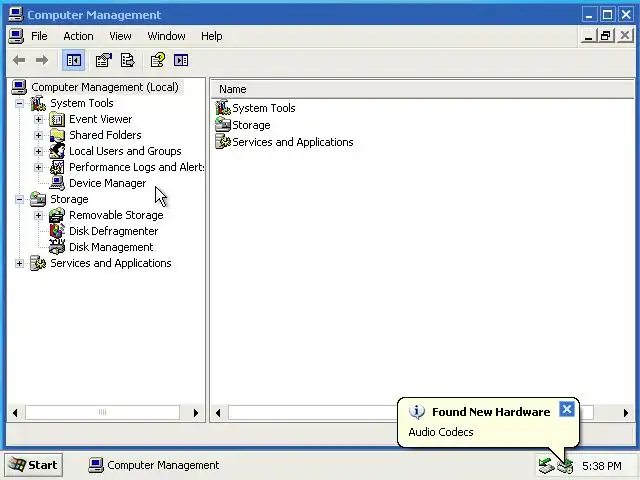Open the Help toolbar icon
Viewport: 640px width, 480px height.
click(x=158, y=60)
